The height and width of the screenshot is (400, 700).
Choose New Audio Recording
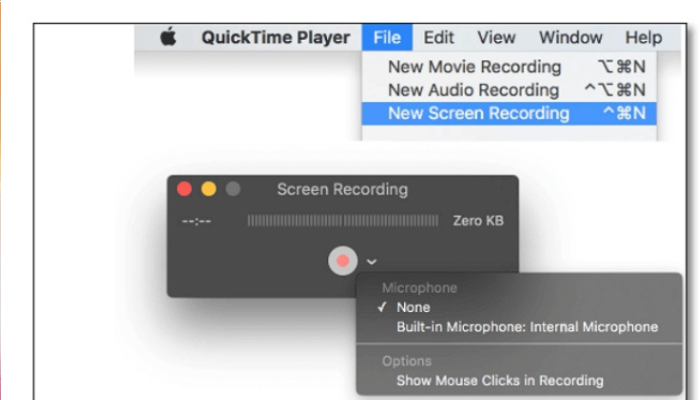coord(509,90)
